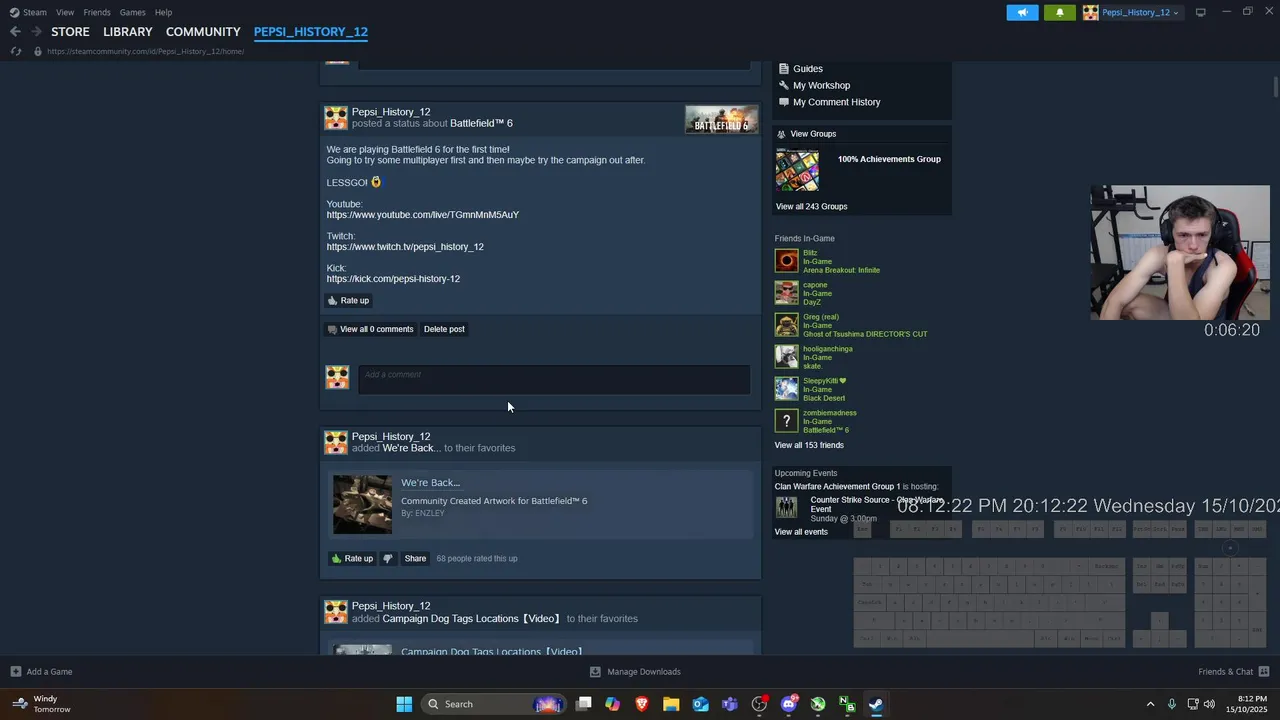
Task: Open the Steam notifications bell
Action: tap(1060, 12)
